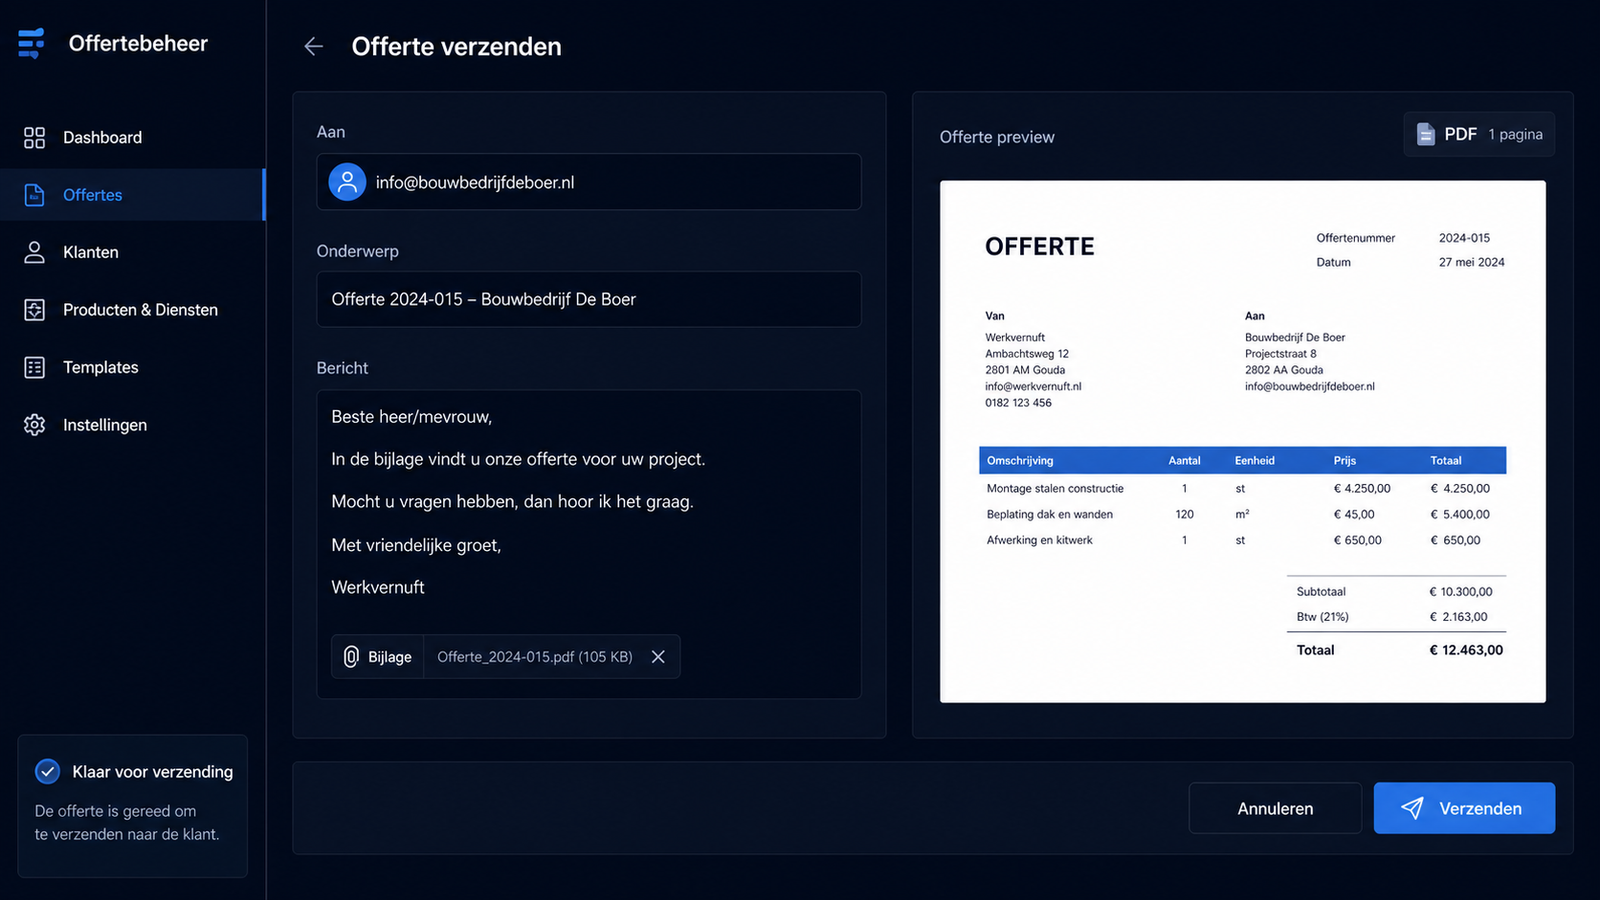Image resolution: width=1600 pixels, height=900 pixels.
Task: Click the recipient avatar icon
Action: 347,182
